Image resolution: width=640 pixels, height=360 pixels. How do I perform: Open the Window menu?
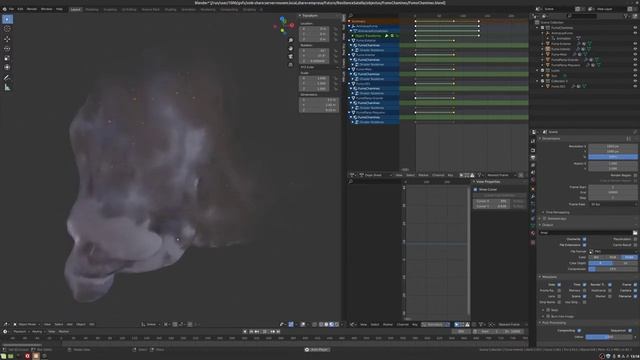pyautogui.click(x=47, y=9)
